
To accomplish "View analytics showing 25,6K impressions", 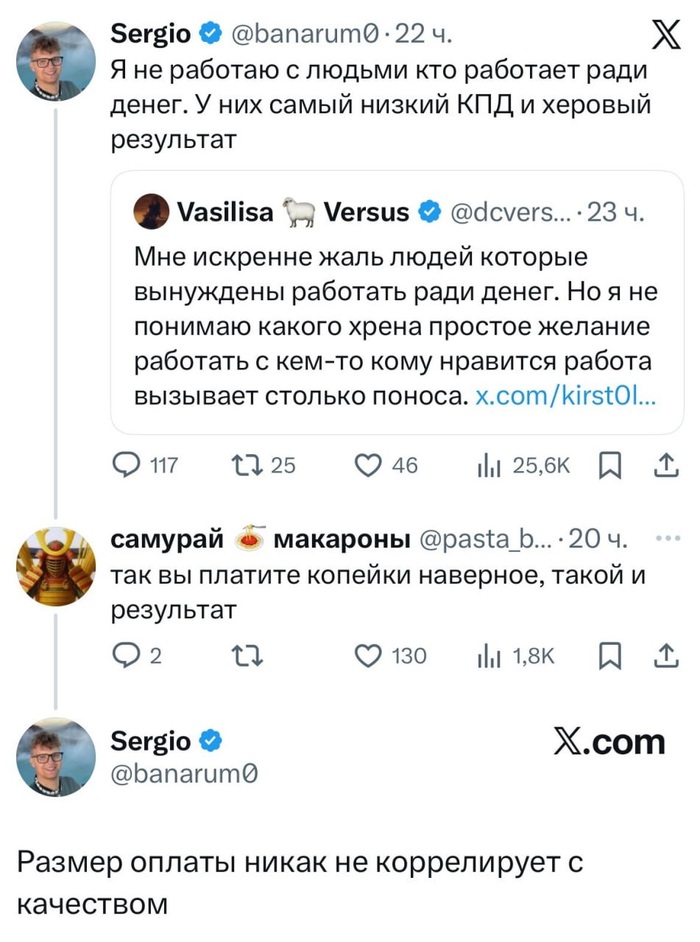I will [x=491, y=463].
